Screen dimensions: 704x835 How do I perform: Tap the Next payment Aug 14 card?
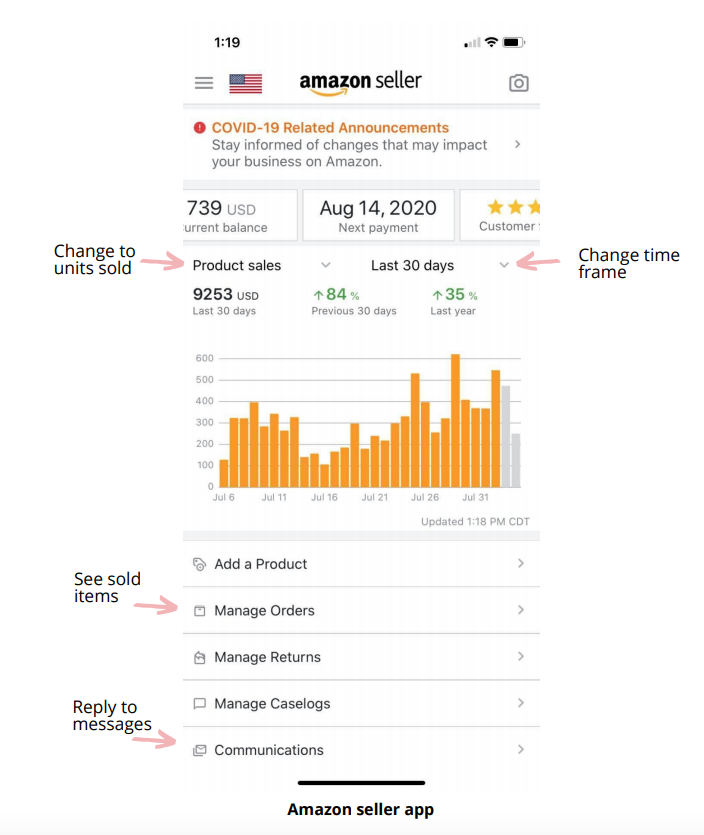(x=378, y=215)
